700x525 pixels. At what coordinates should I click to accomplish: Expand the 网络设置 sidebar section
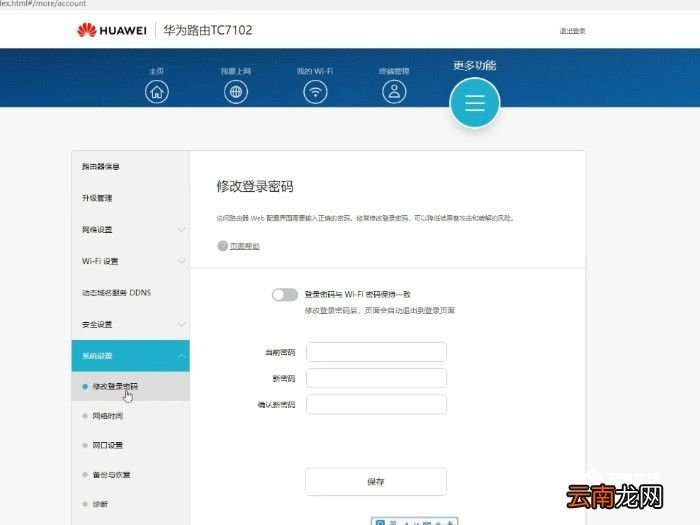point(130,229)
